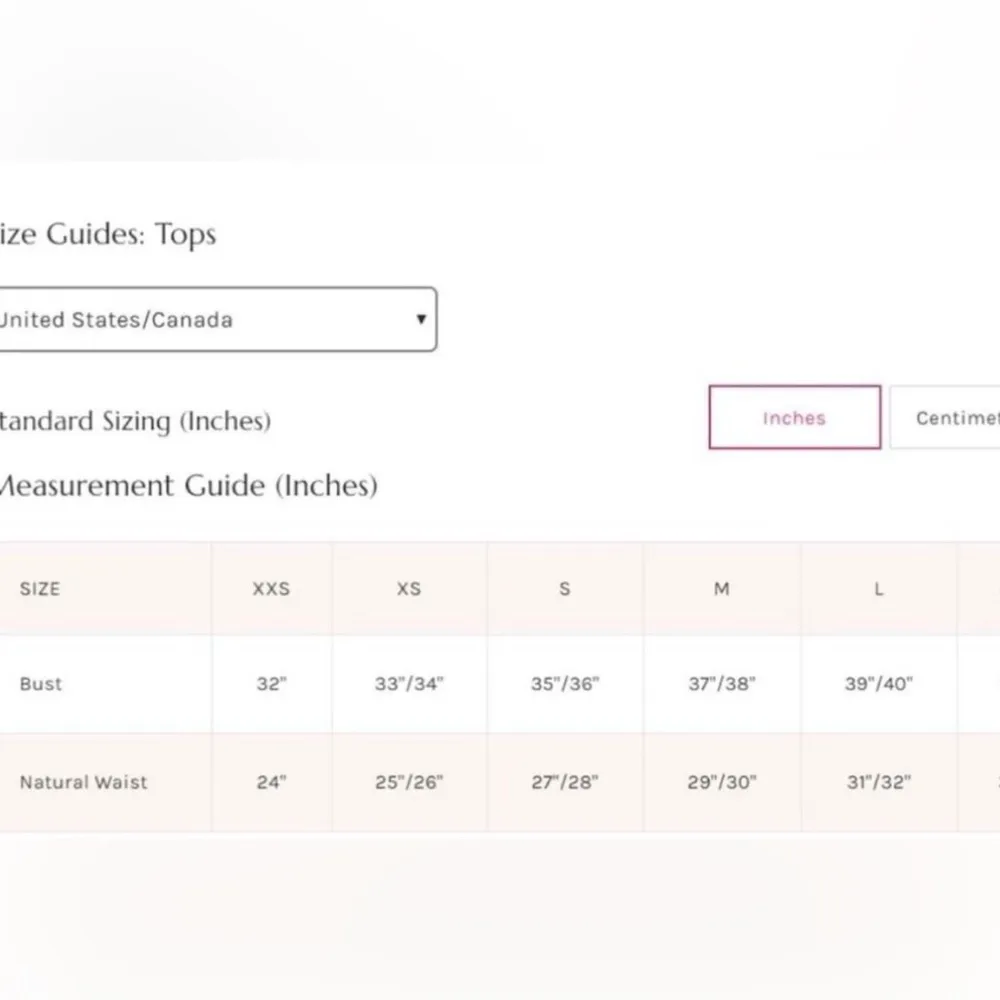
Task: Click the M size header
Action: coord(721,589)
